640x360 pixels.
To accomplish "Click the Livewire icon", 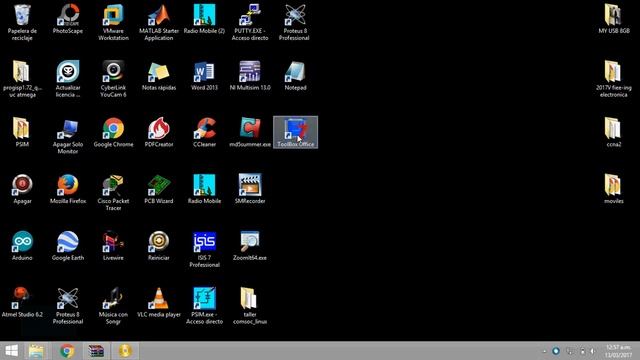I will tap(113, 246).
